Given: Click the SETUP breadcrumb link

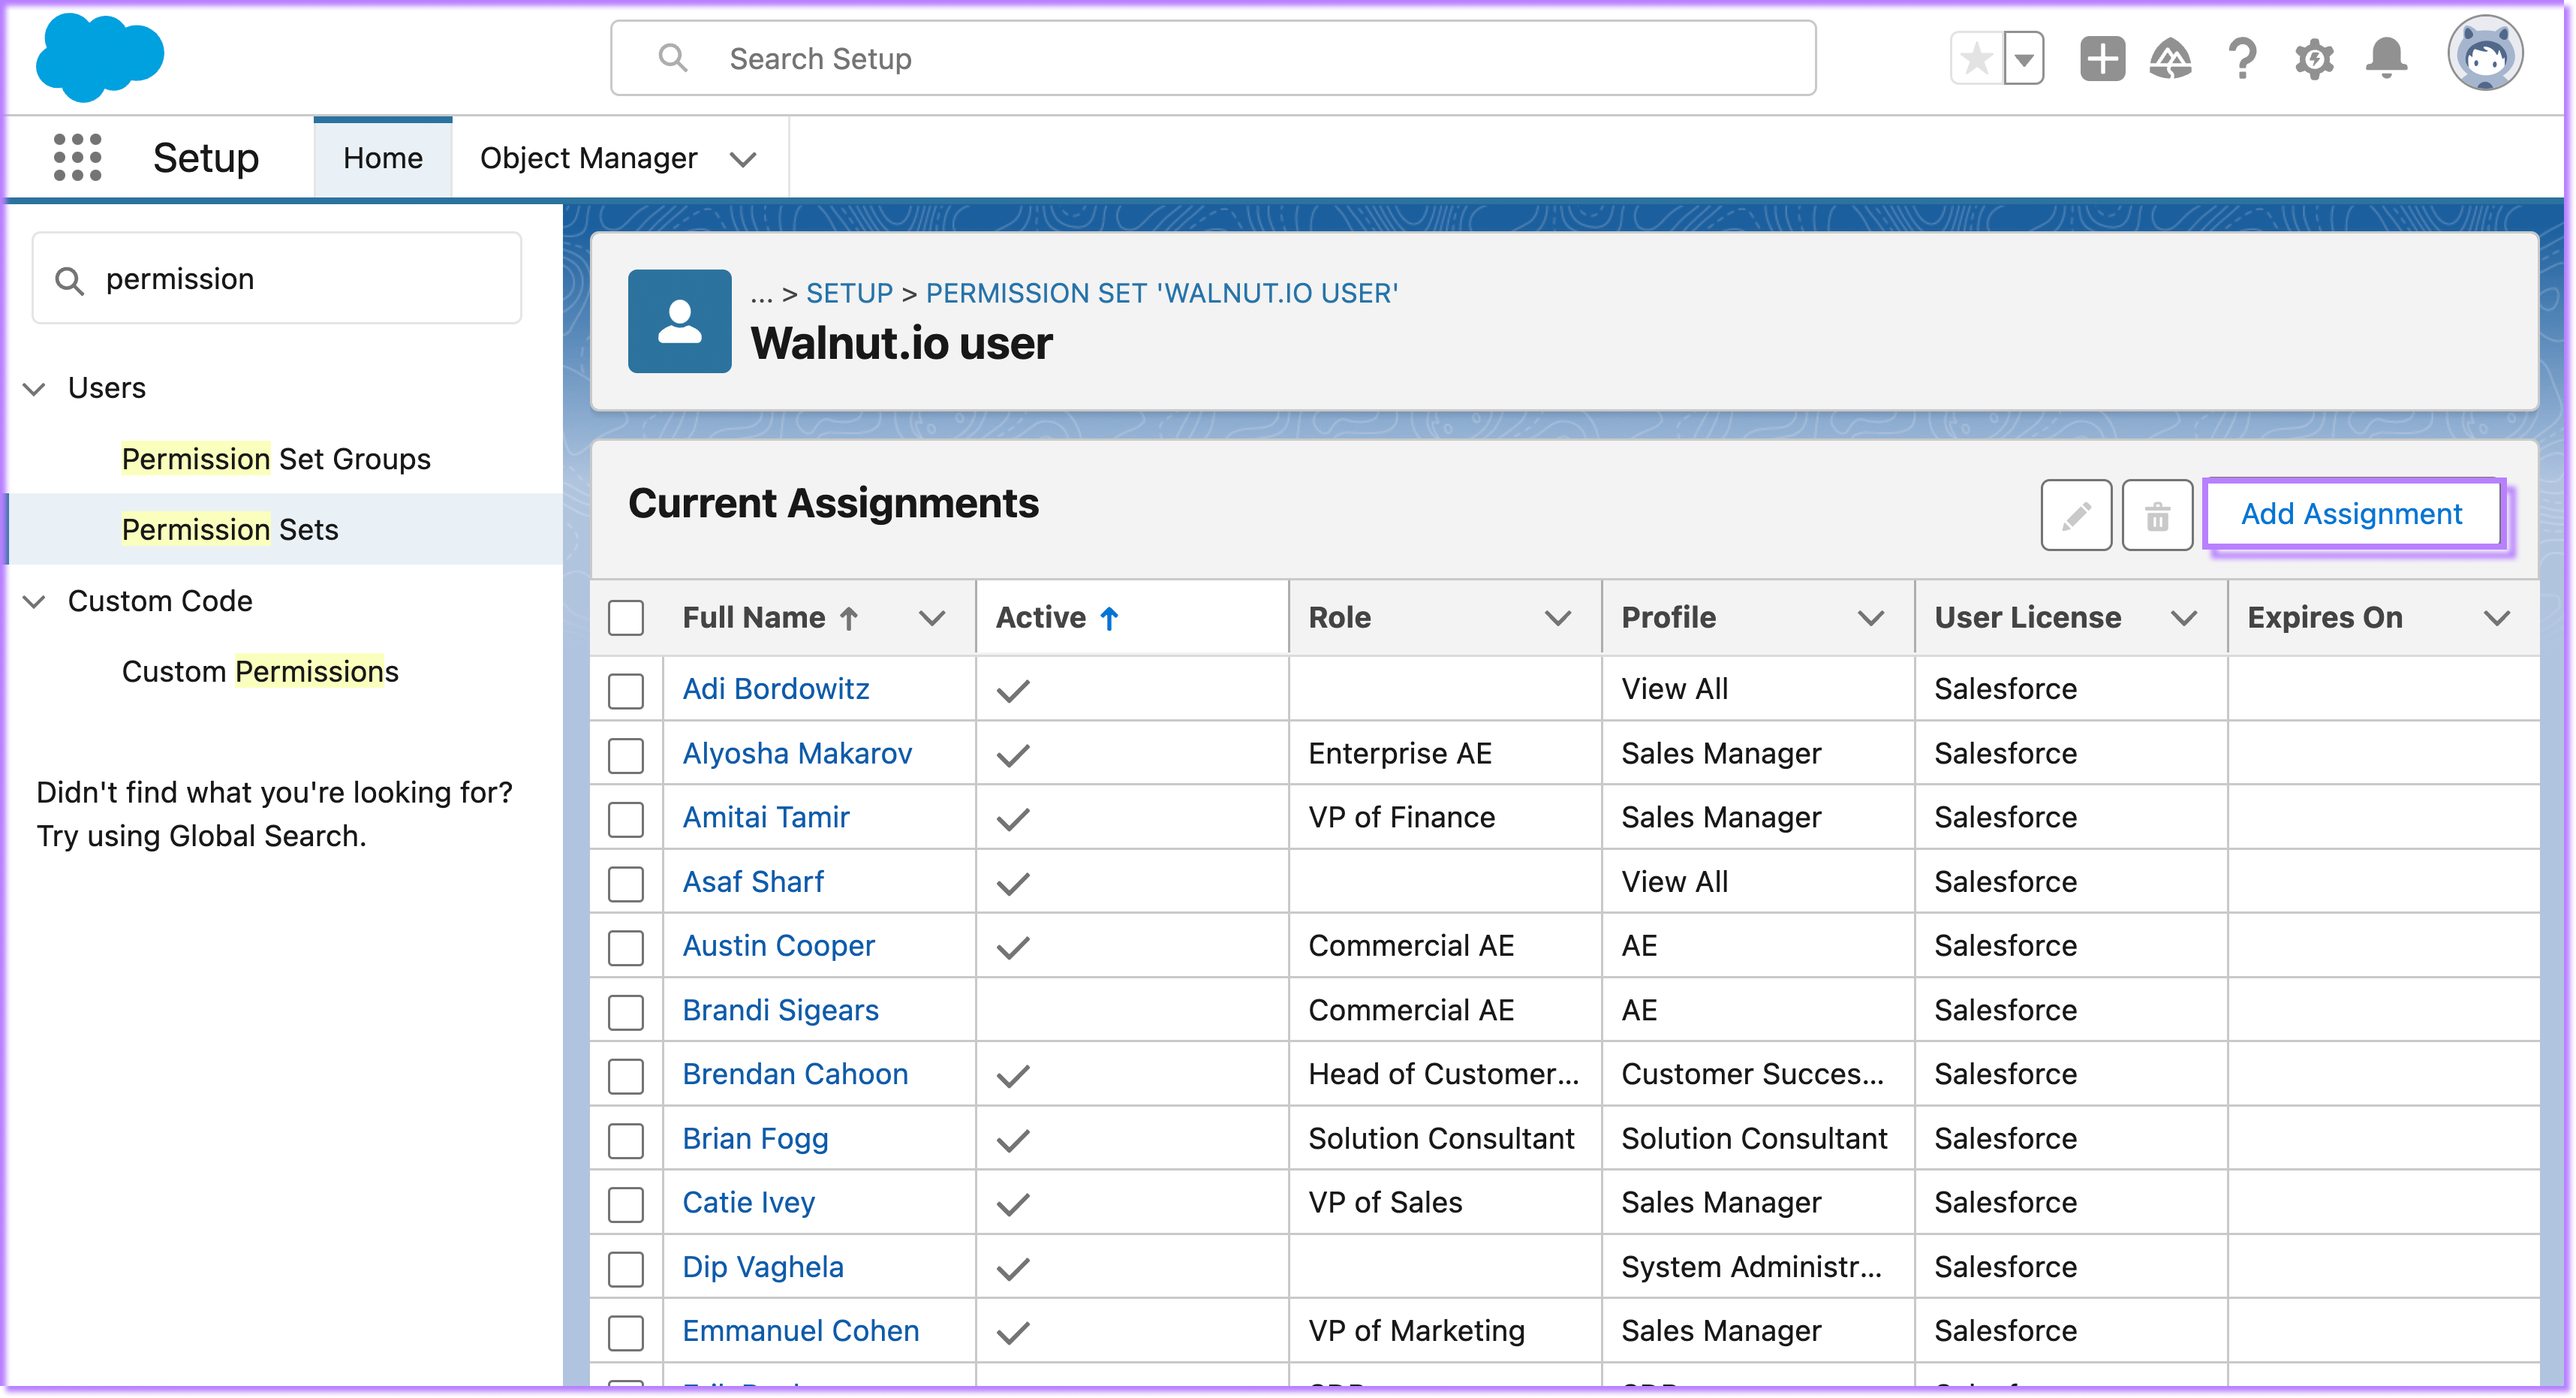Looking at the screenshot, I should point(849,293).
